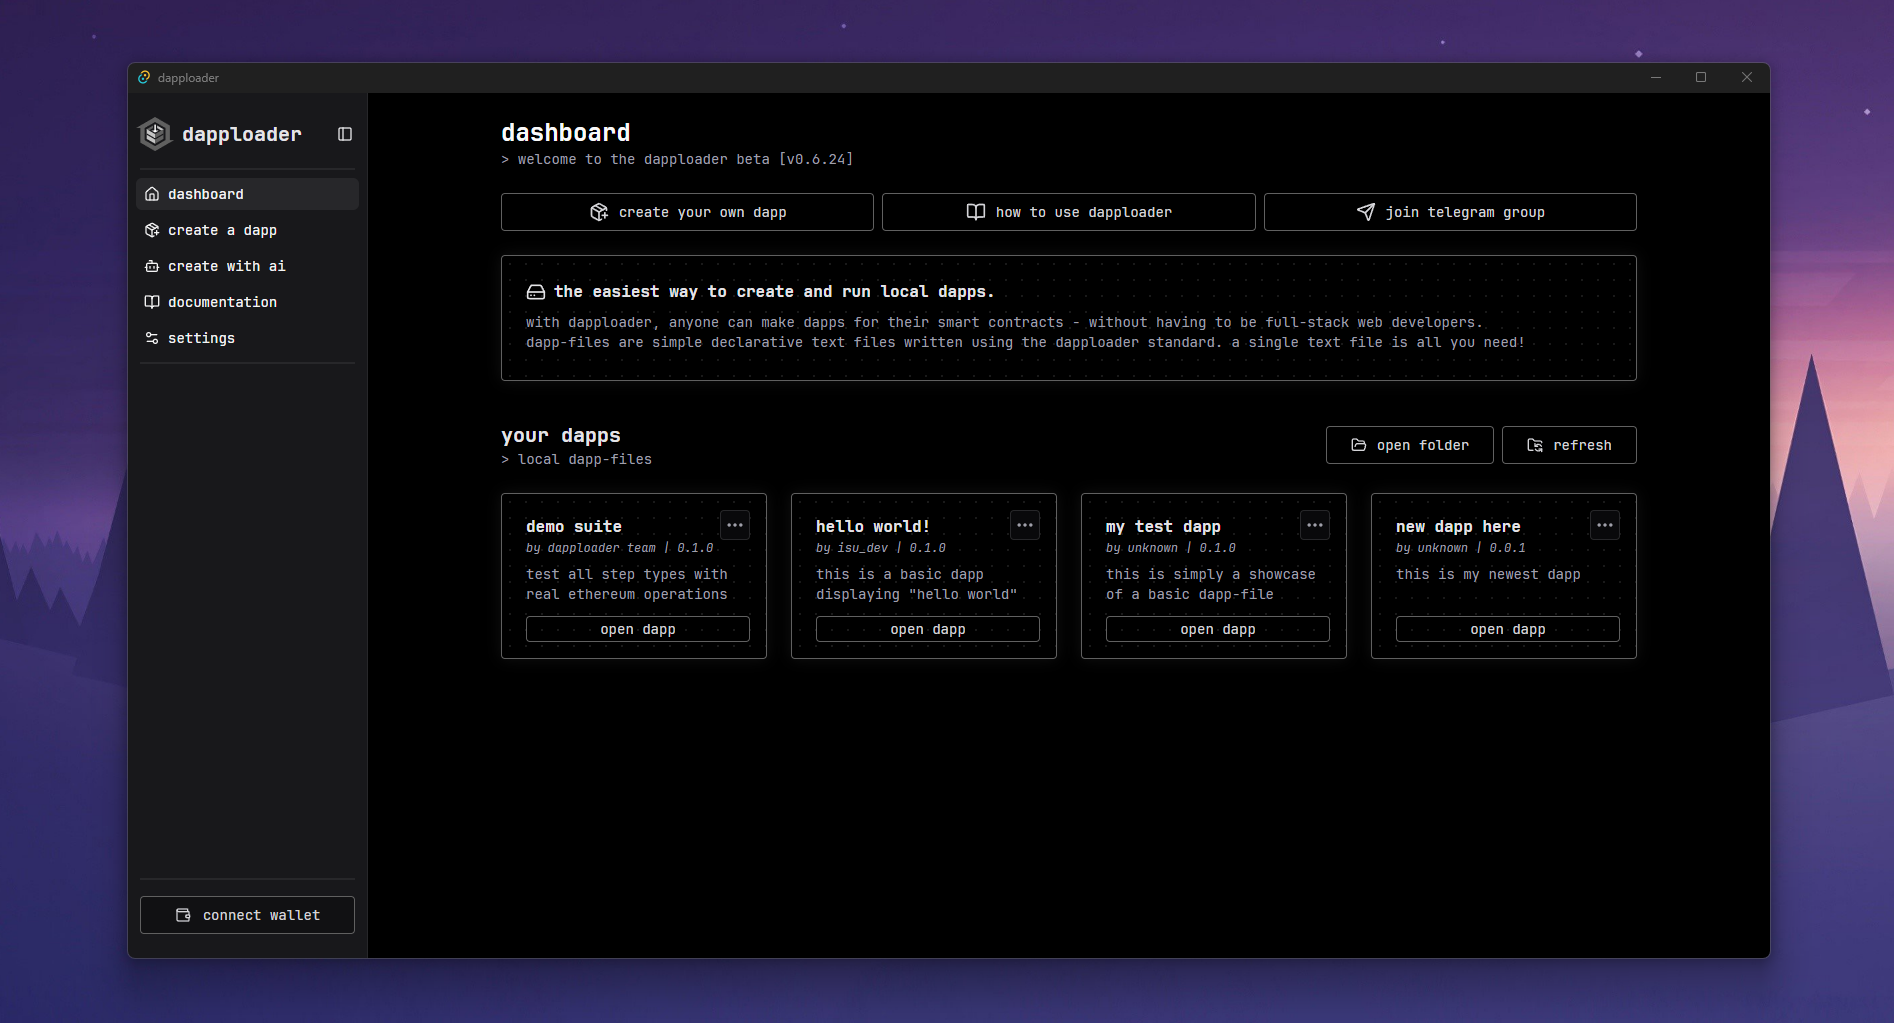Click the dapploader icon in the title bar
This screenshot has width=1894, height=1023.
(x=144, y=77)
